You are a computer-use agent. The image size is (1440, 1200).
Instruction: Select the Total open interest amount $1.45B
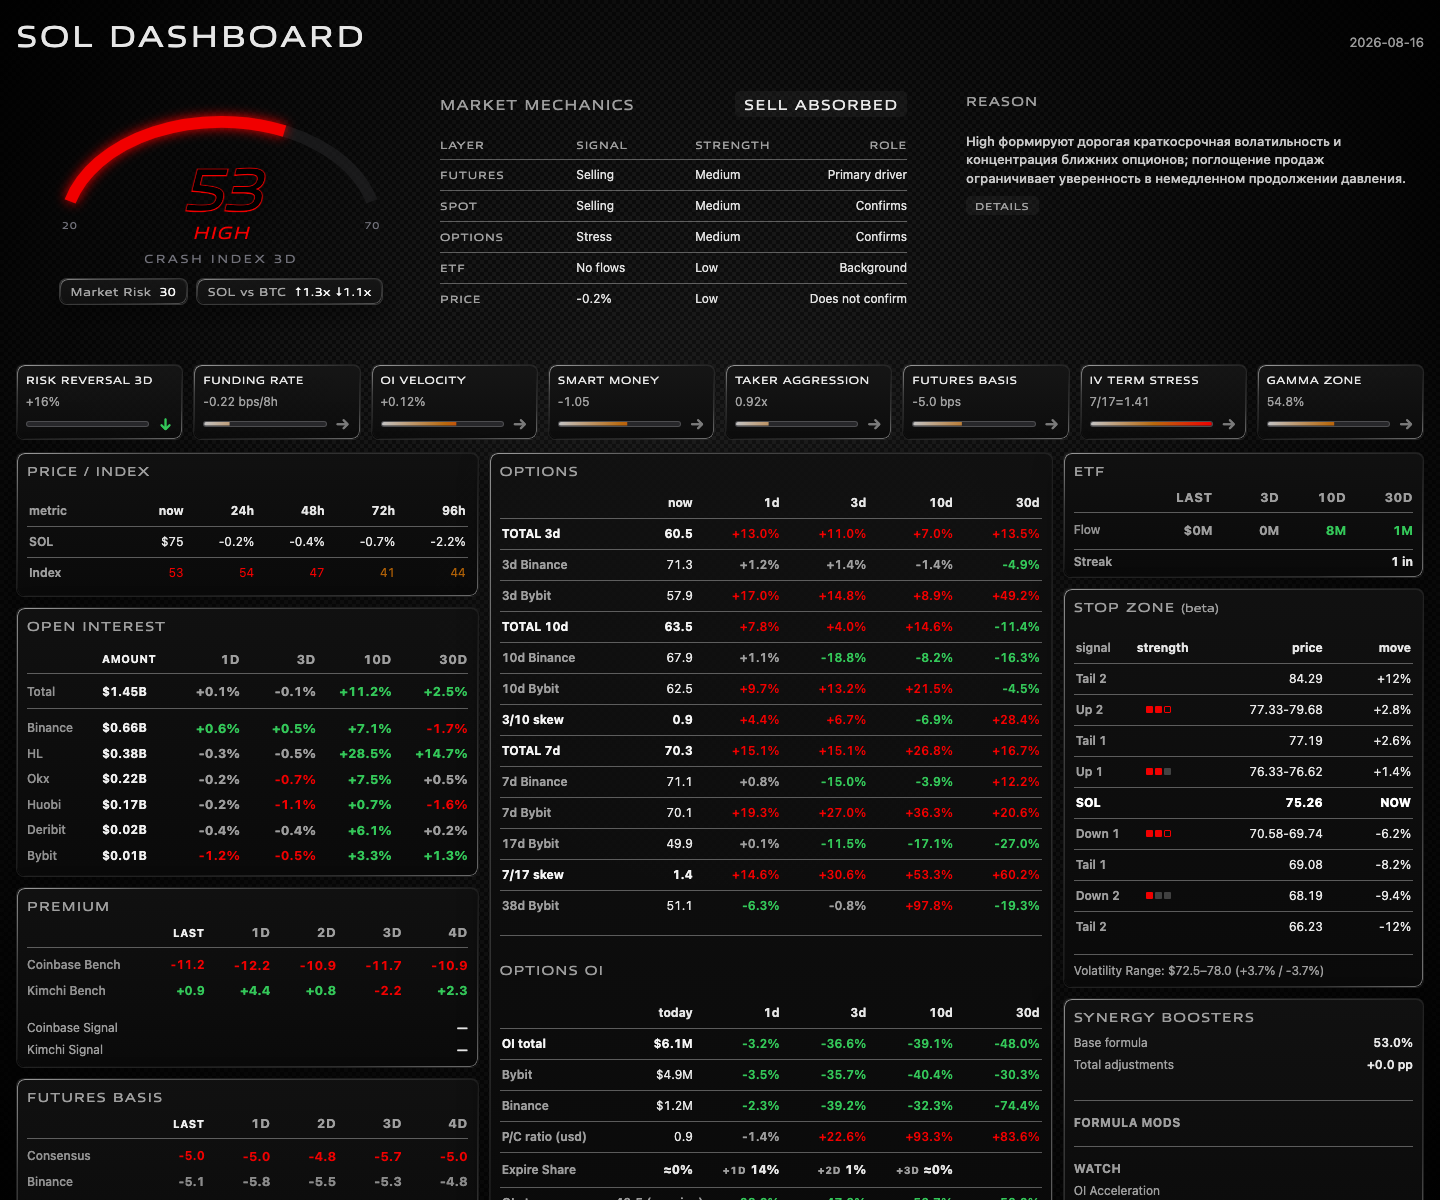pyautogui.click(x=124, y=692)
